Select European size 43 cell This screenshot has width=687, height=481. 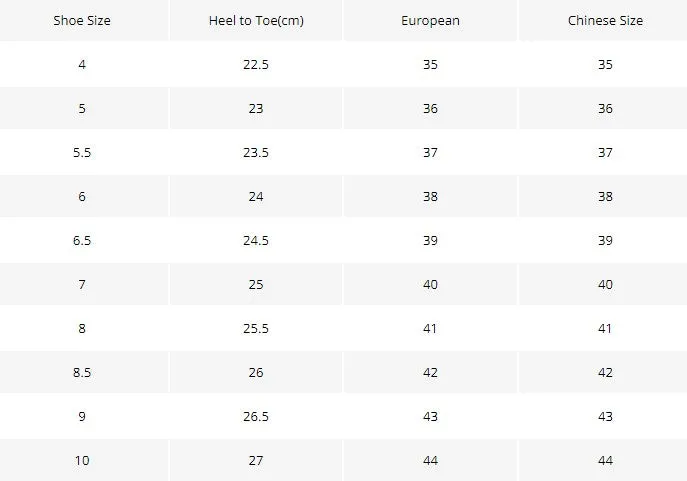pyautogui.click(x=430, y=416)
